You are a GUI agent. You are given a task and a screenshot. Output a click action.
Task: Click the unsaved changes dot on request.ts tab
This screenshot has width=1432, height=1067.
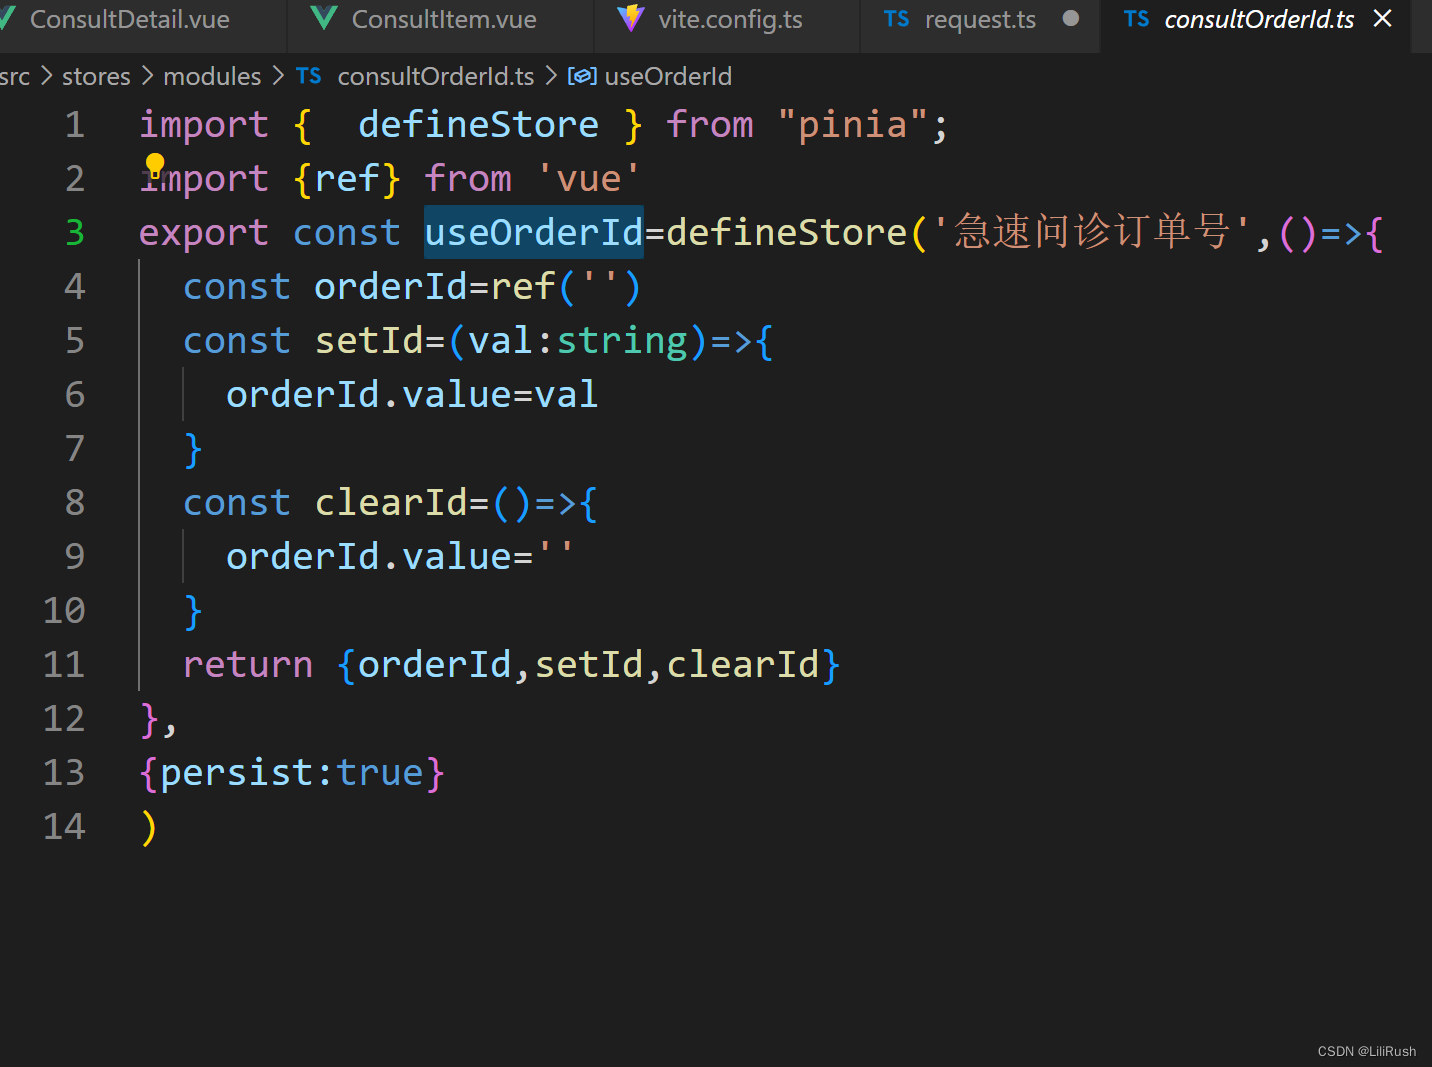(1070, 18)
